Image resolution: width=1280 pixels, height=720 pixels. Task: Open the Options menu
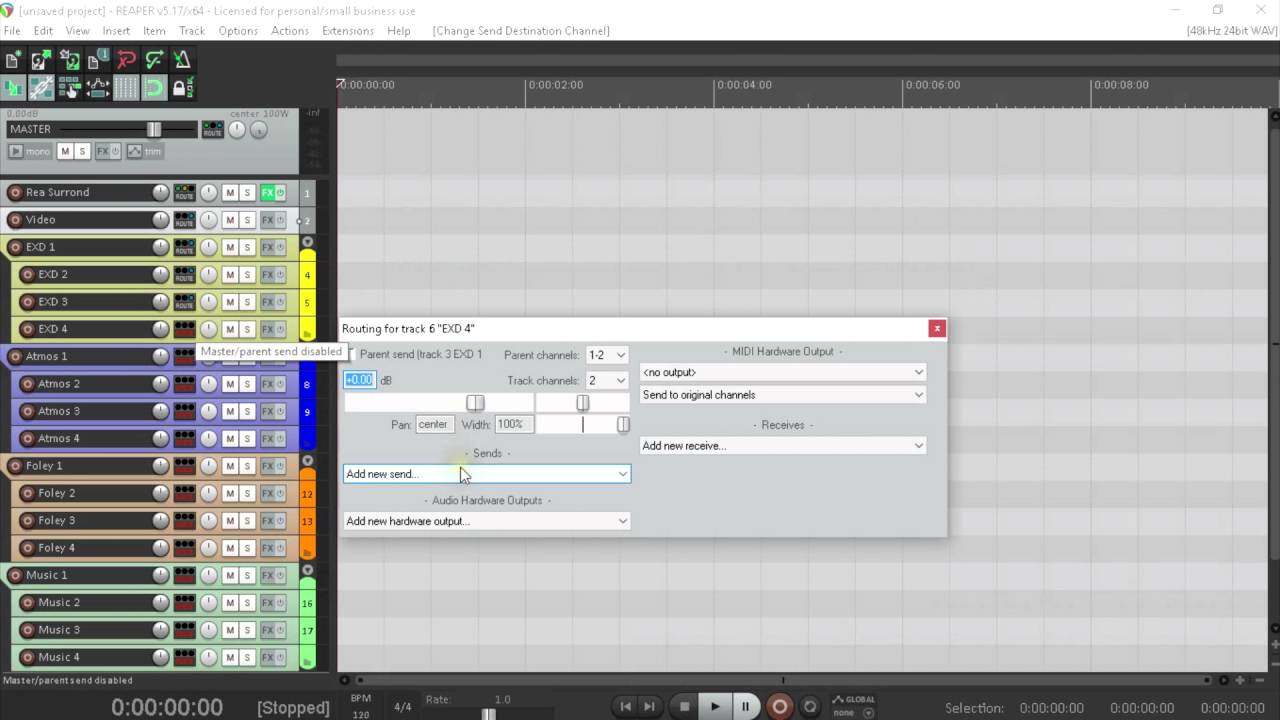[238, 31]
